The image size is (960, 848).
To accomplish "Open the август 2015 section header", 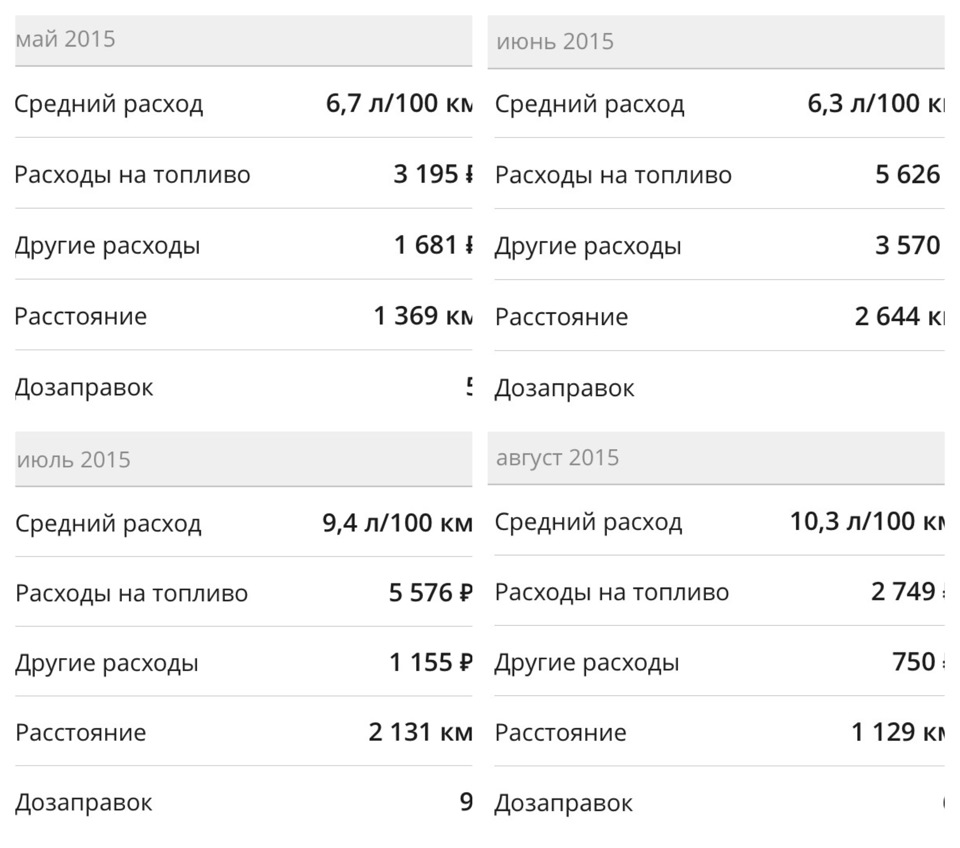I will point(716,458).
